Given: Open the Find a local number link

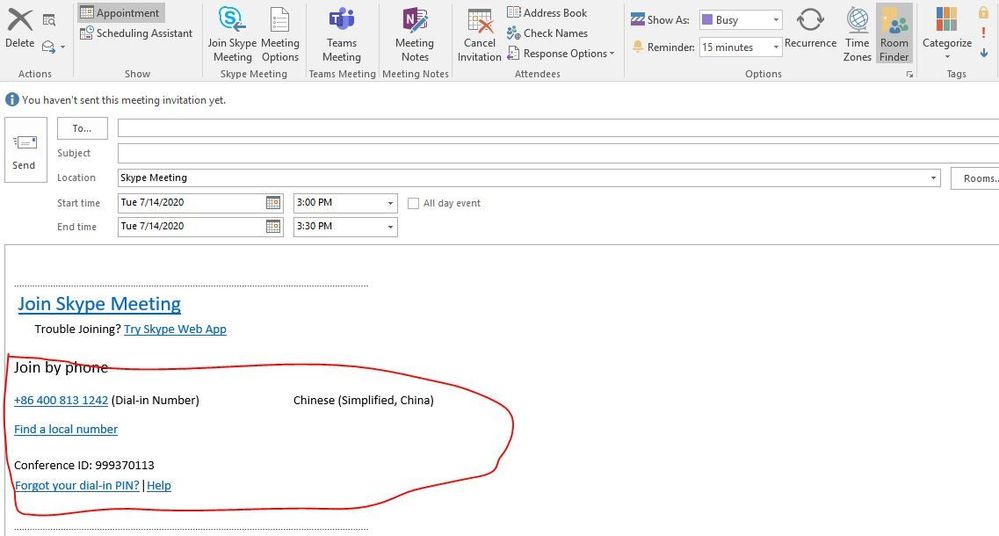Looking at the screenshot, I should point(66,429).
